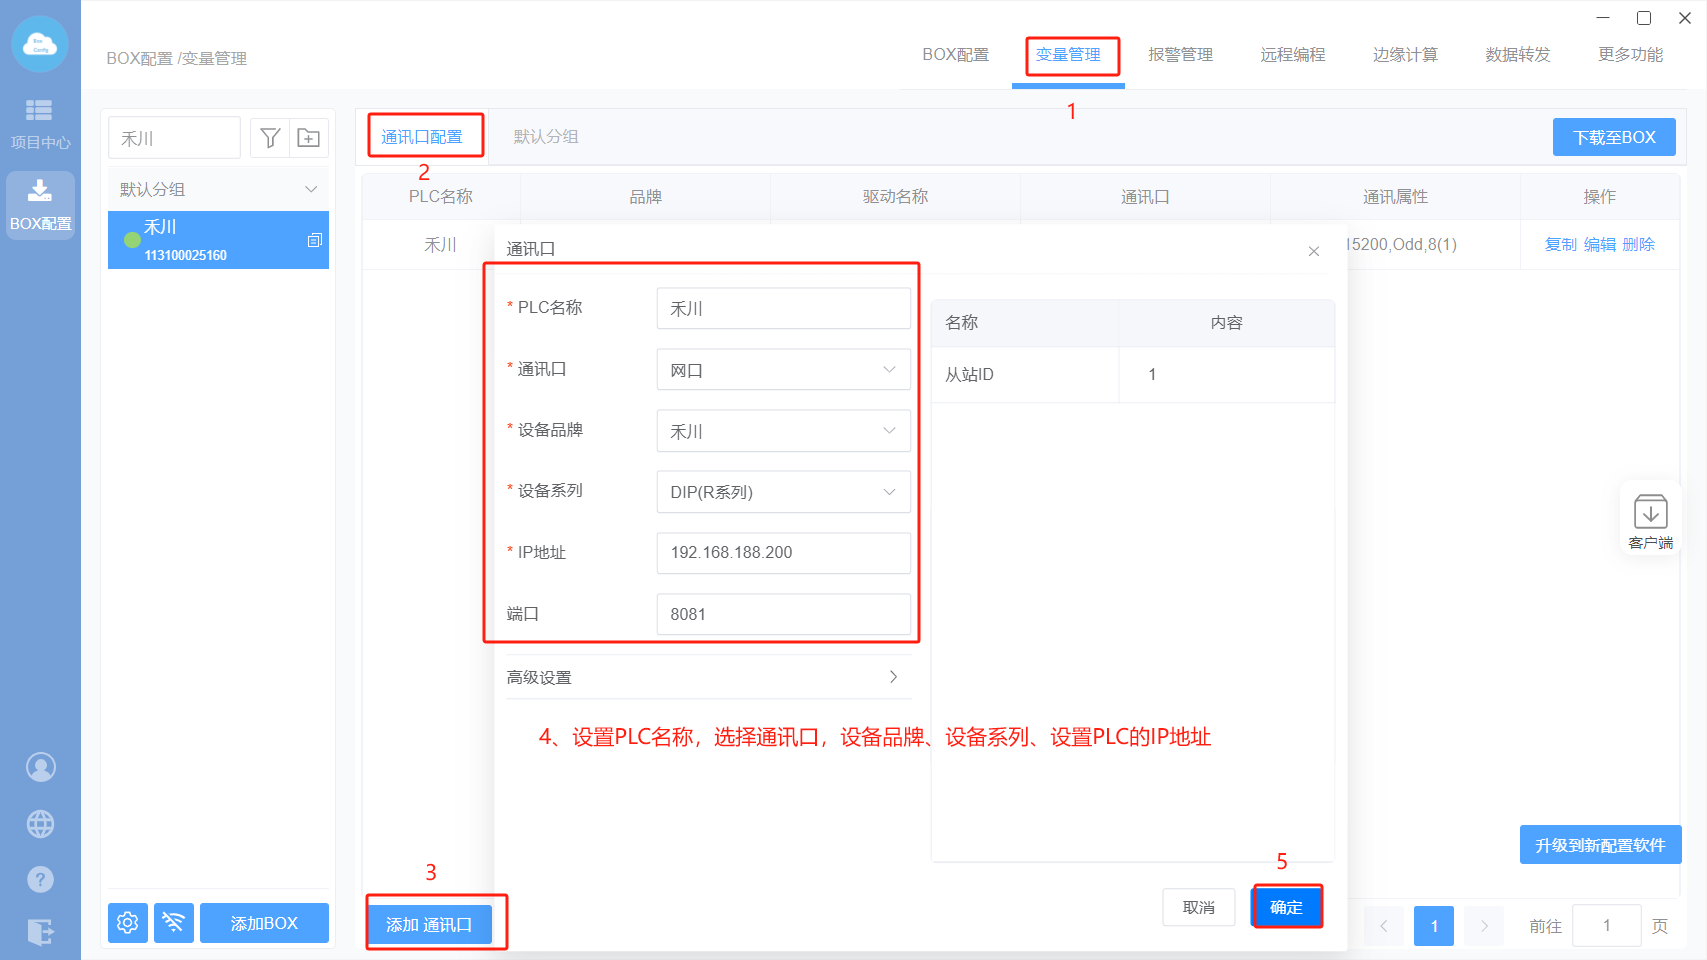
Task: Click the PLC名称 column header
Action: pos(441,197)
